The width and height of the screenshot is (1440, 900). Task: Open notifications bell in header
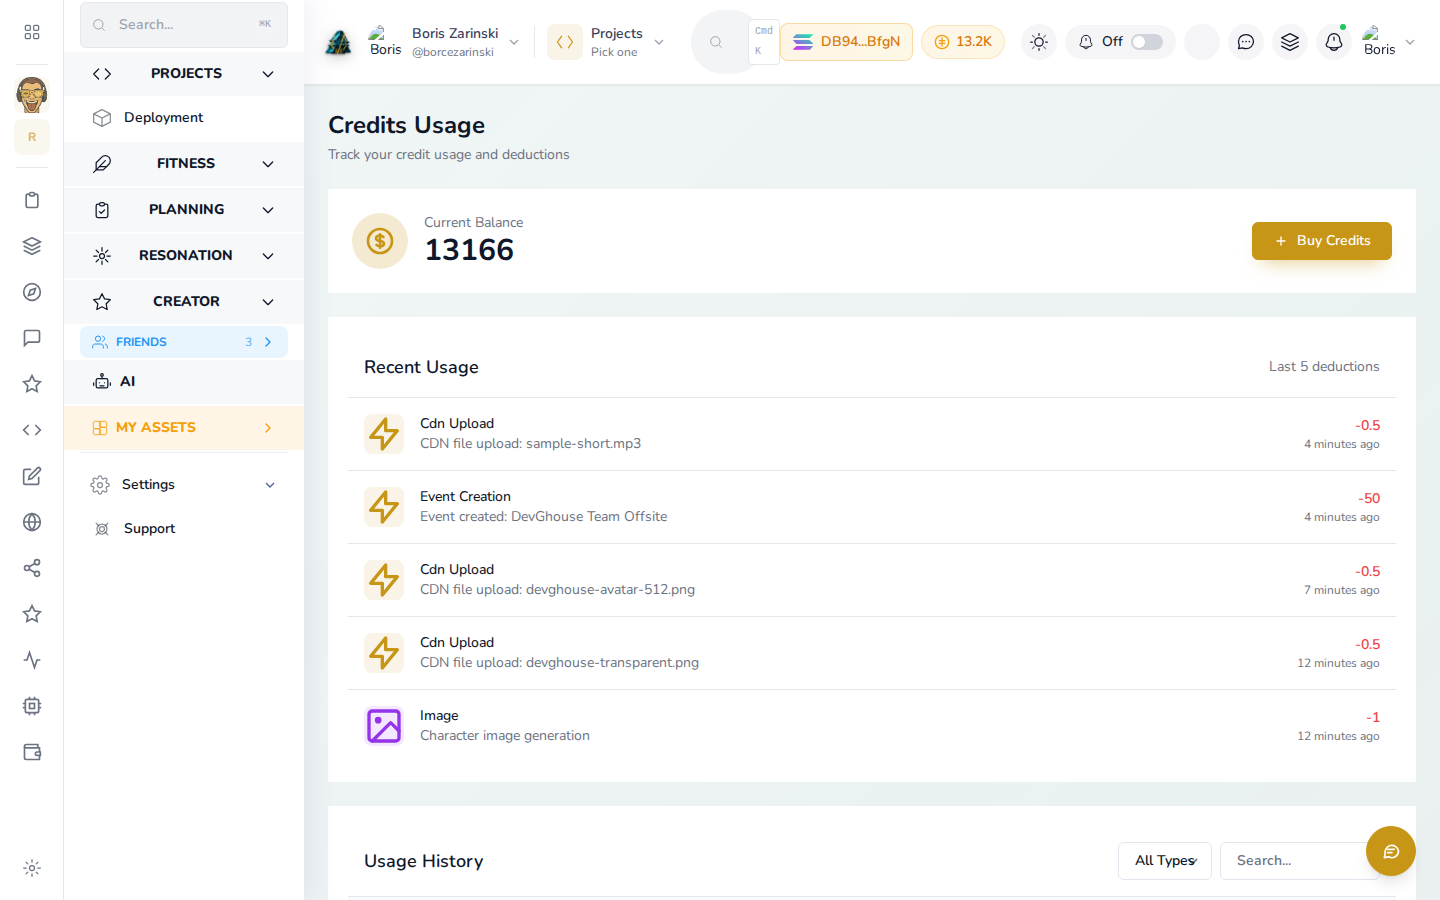click(1334, 42)
